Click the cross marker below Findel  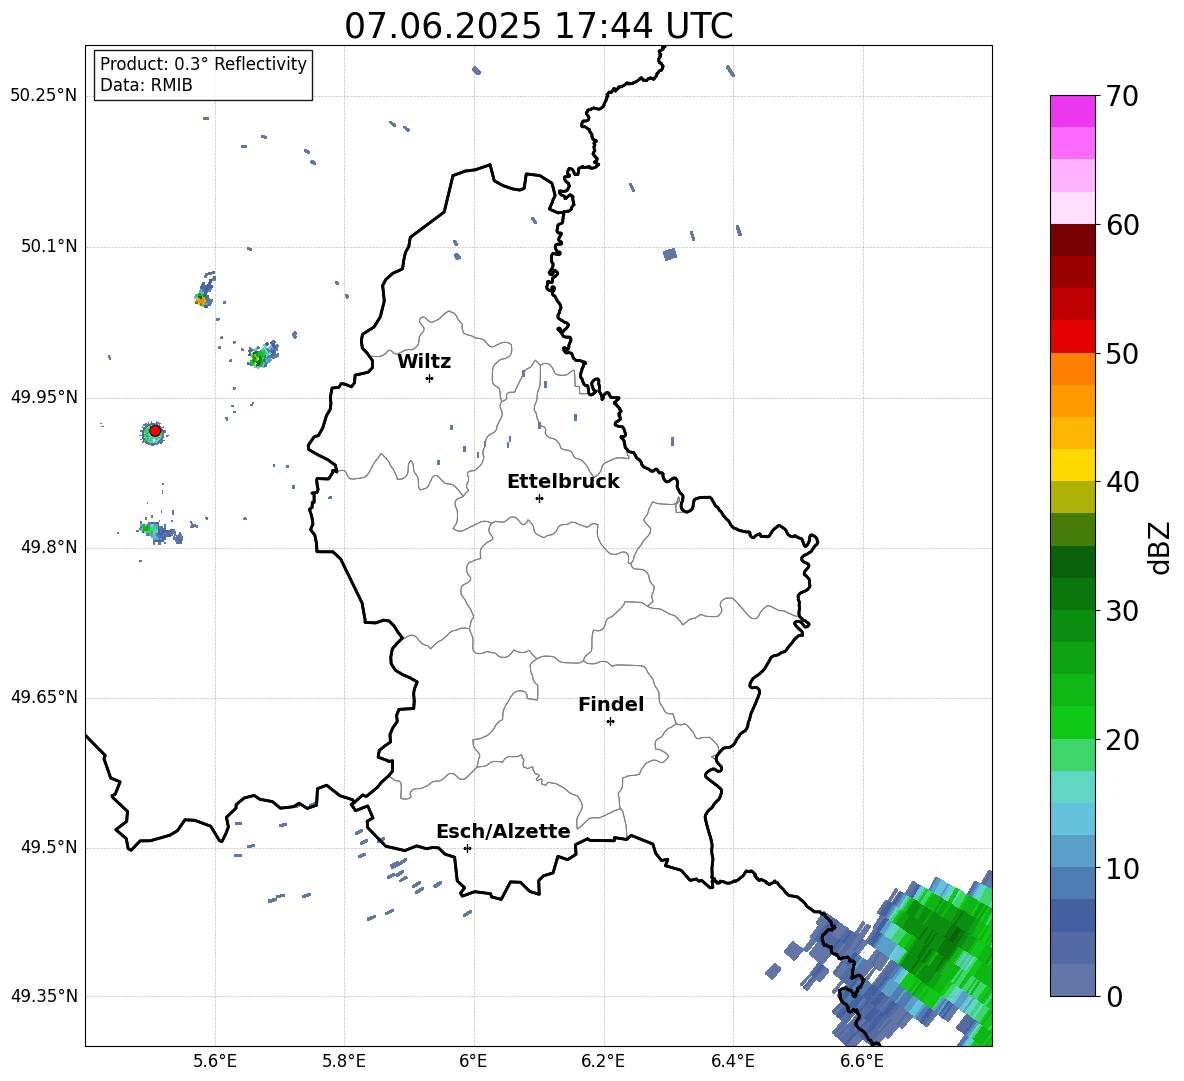(610, 722)
